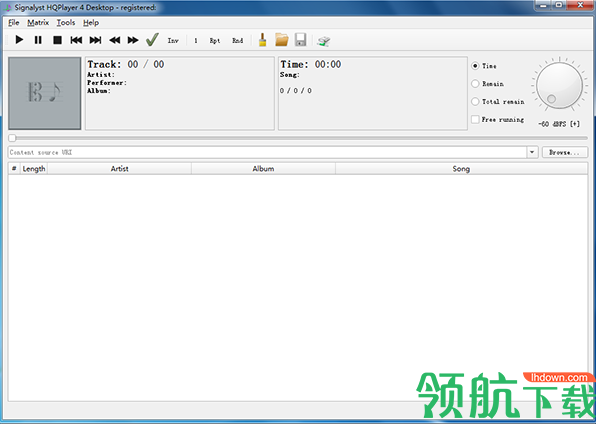The image size is (596, 425).
Task: Sort by the Album column header
Action: 263,168
